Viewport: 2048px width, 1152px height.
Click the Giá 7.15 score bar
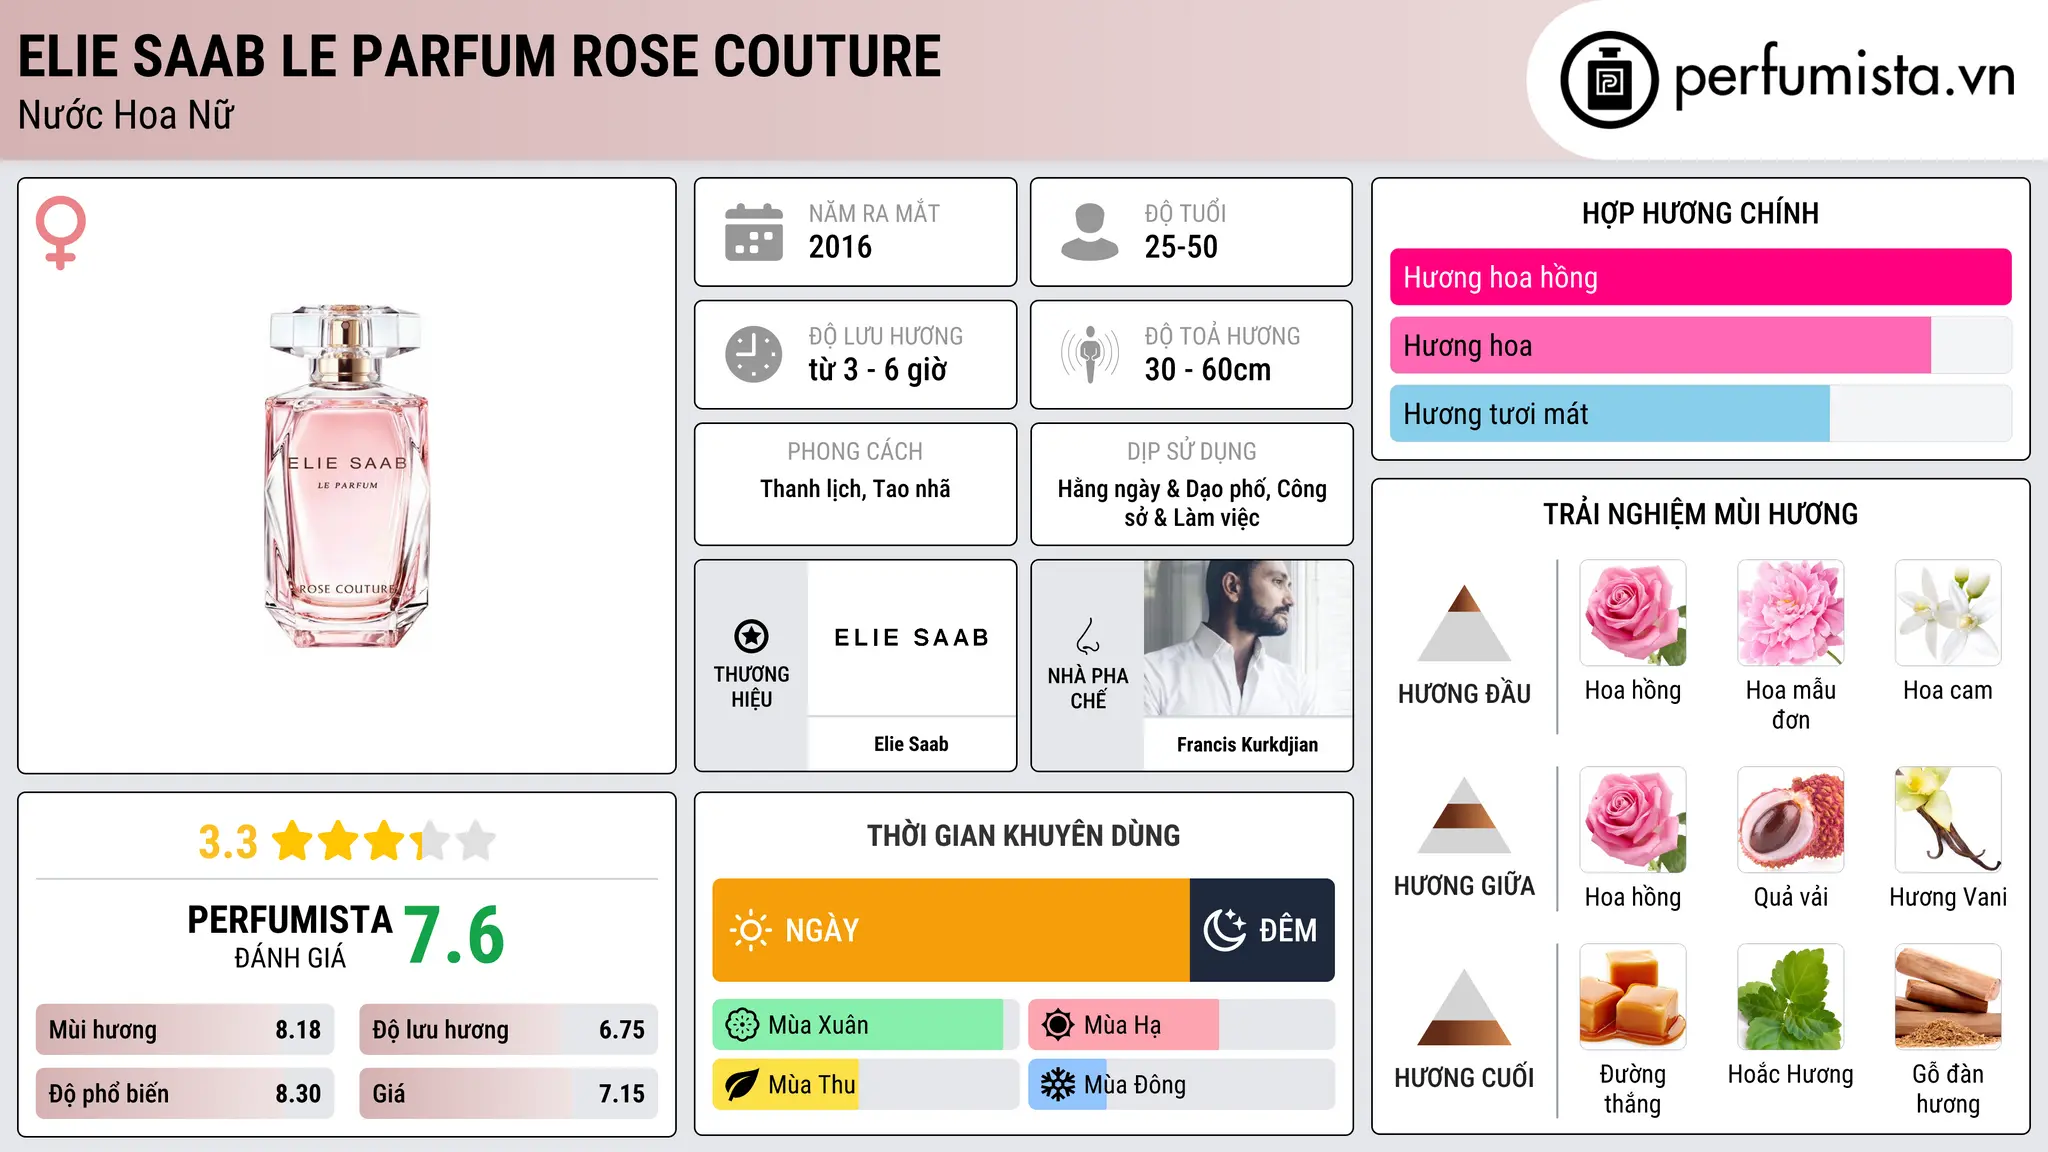[509, 1093]
